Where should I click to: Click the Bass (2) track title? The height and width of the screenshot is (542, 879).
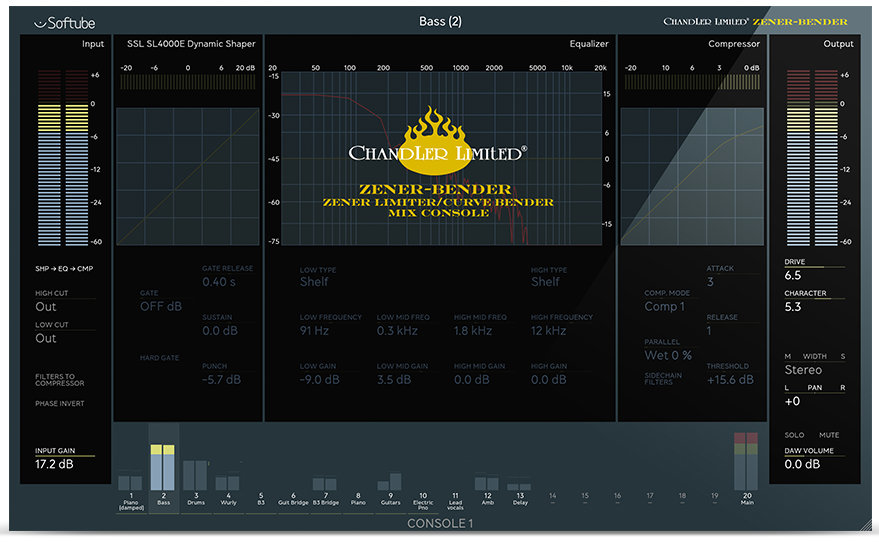(440, 21)
